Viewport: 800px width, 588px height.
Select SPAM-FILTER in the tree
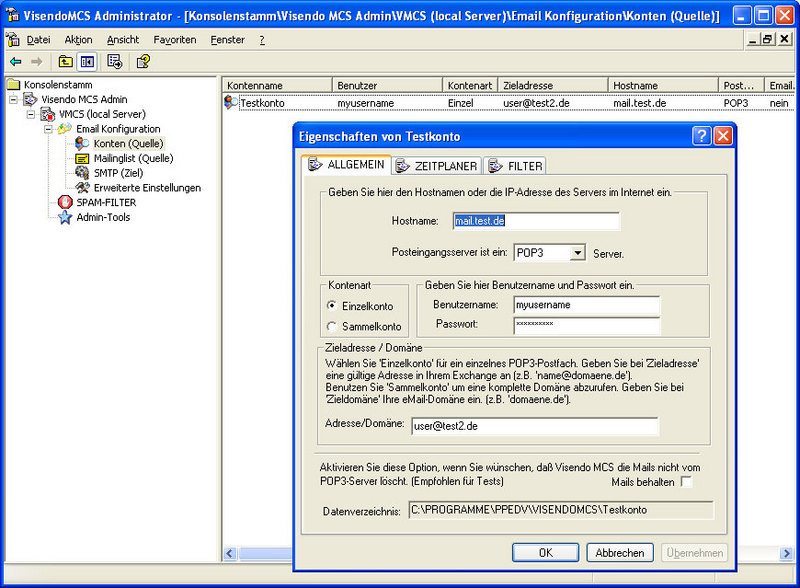coord(106,203)
